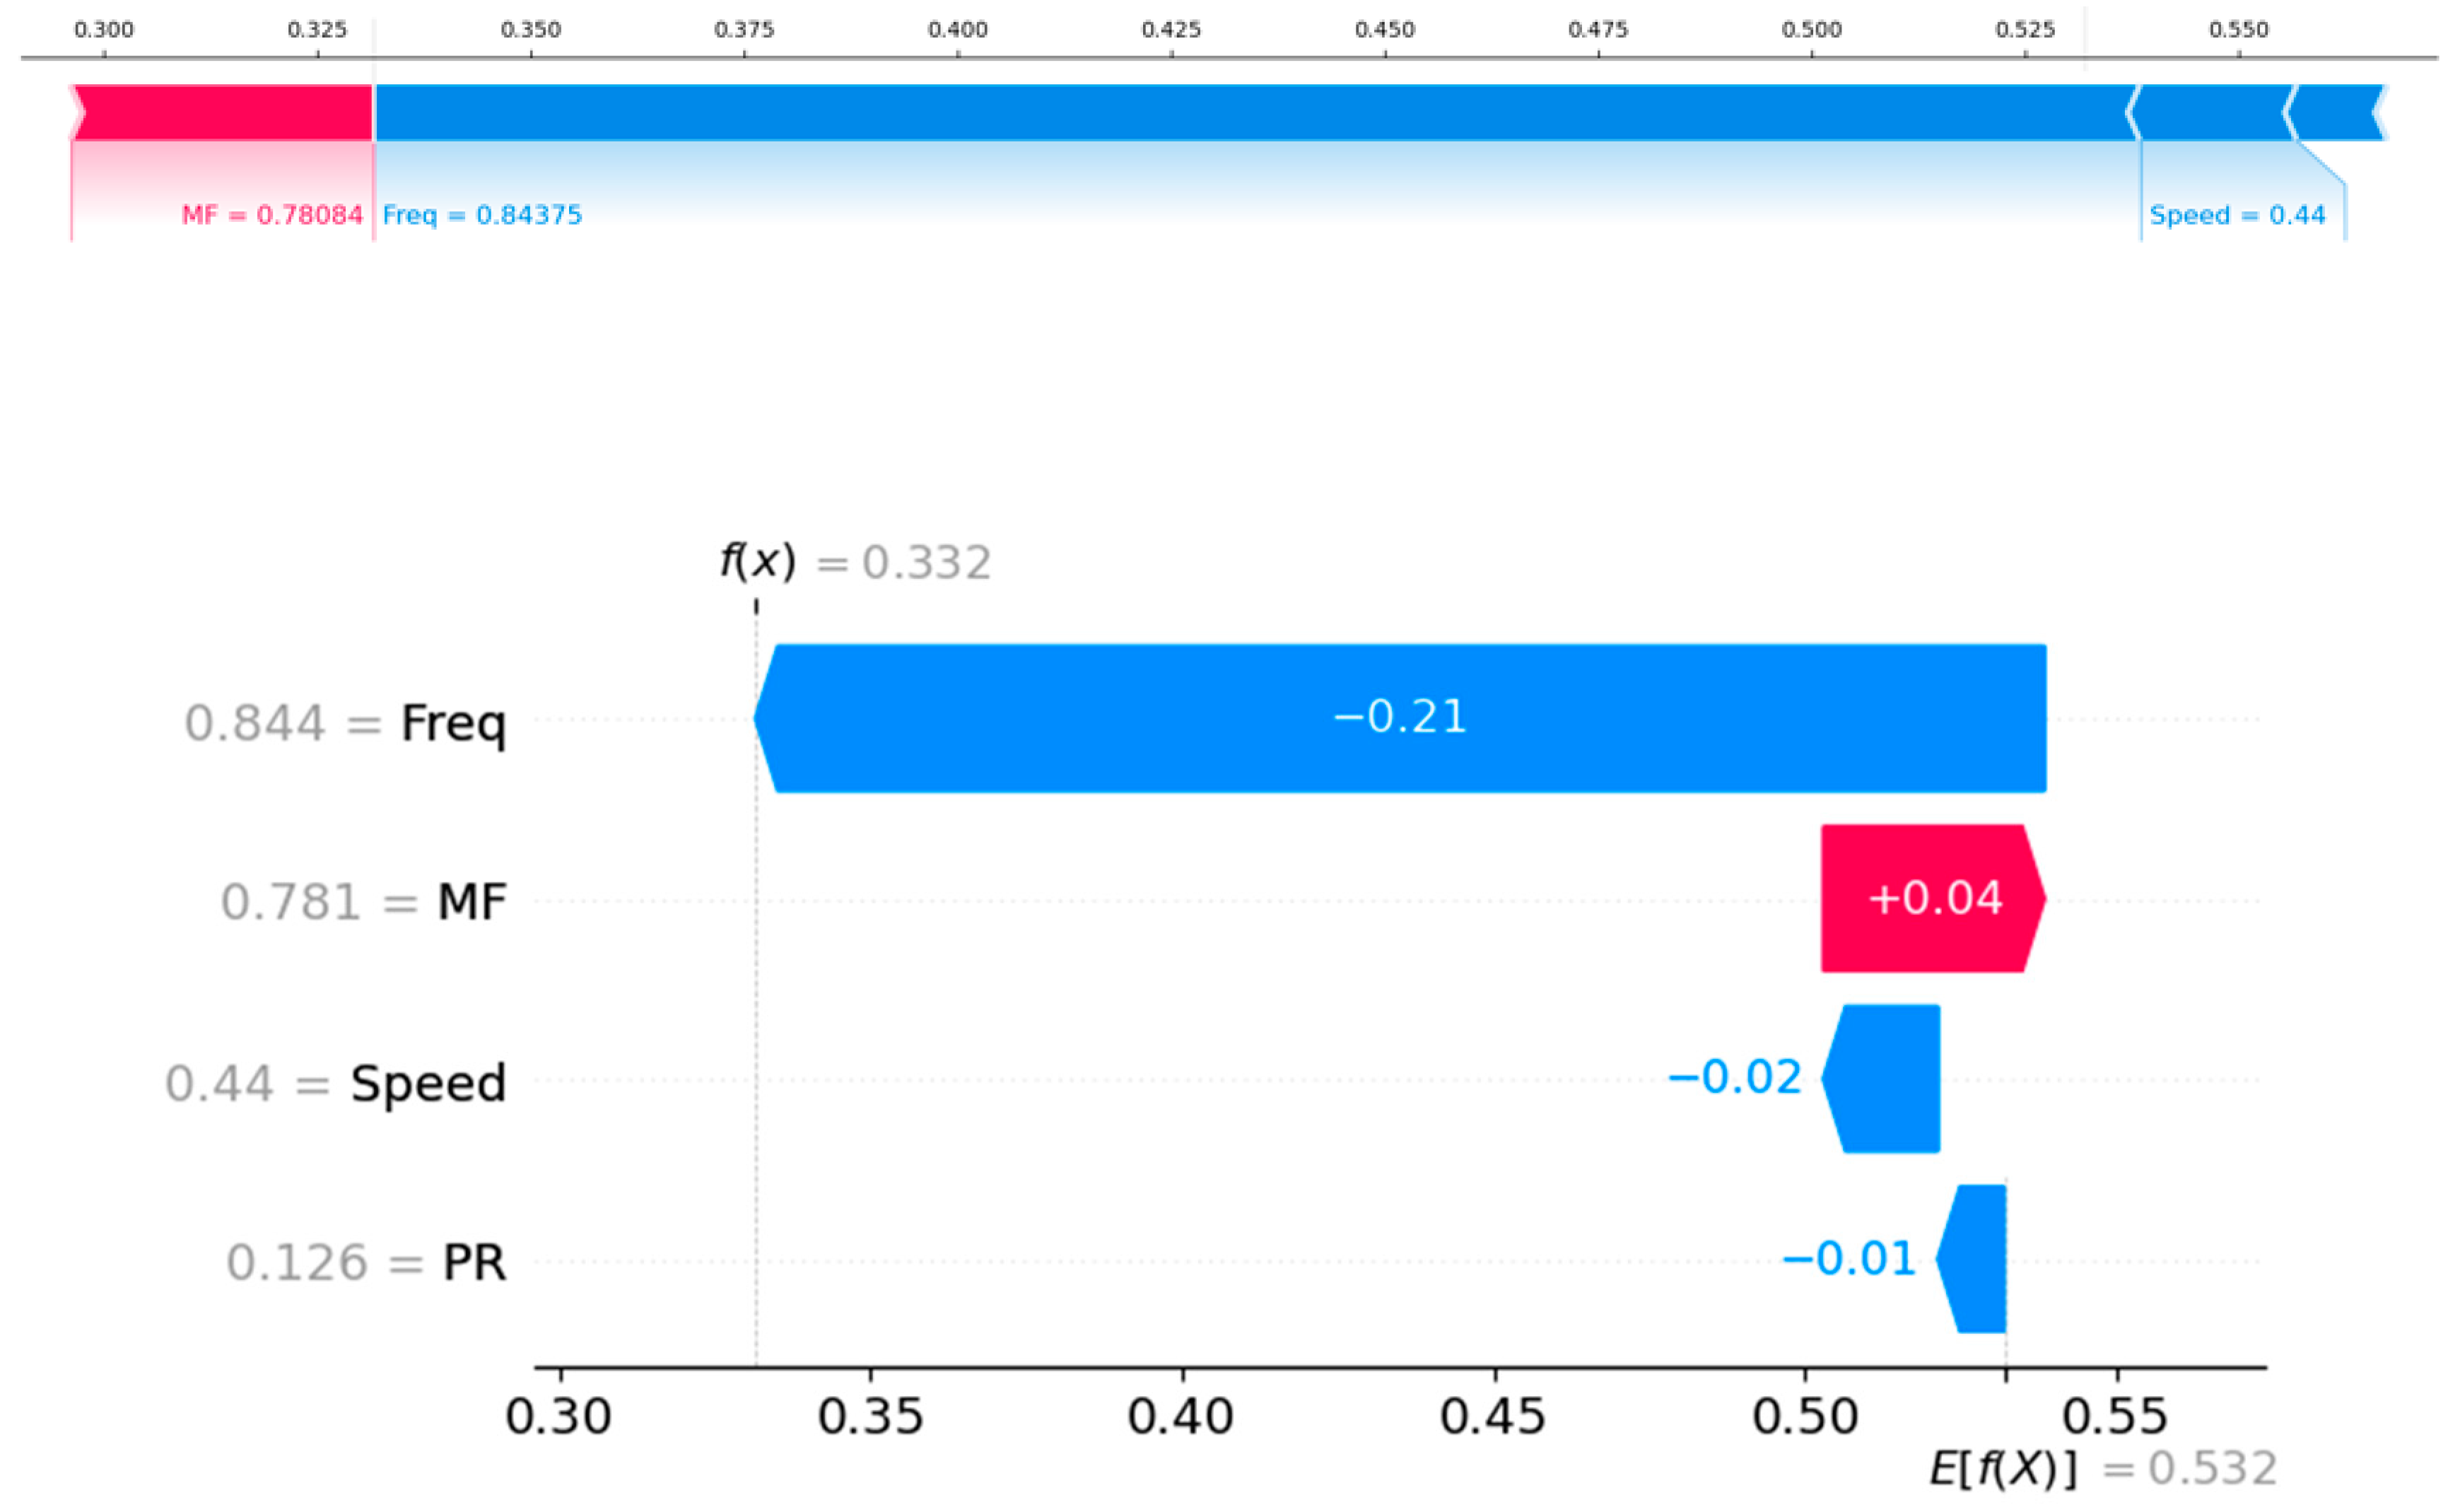
Task: Click the -0.01 value beside the PR bar
Action: click(1848, 1258)
